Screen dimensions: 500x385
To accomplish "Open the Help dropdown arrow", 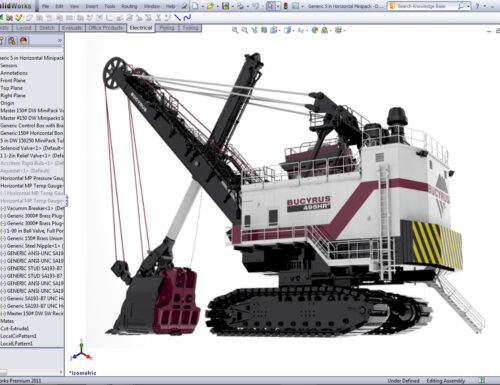I will click(x=484, y=6).
